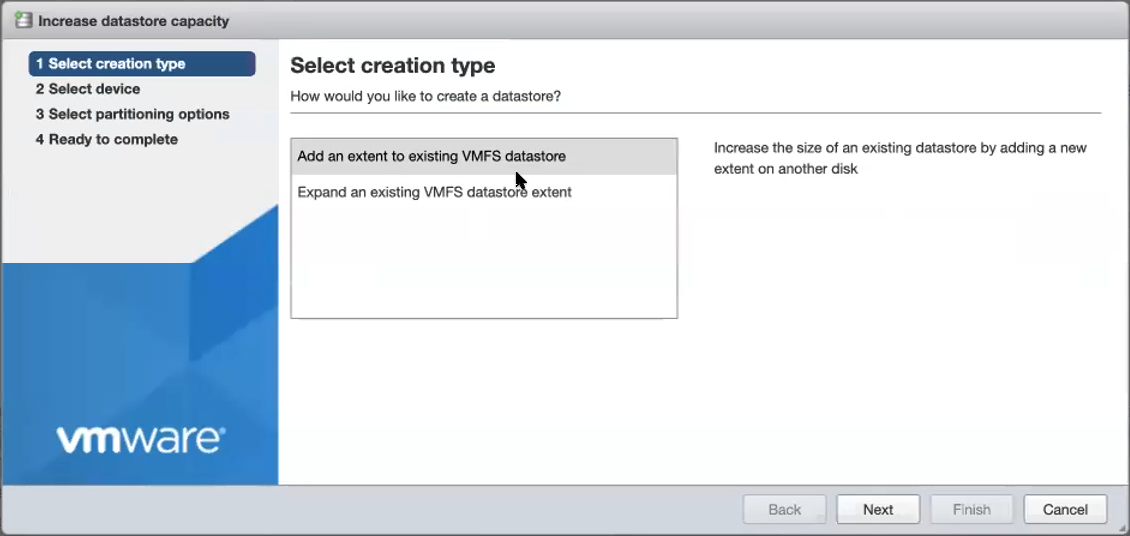Cancel the datastore capacity wizard
This screenshot has width=1130, height=536.
click(1065, 509)
